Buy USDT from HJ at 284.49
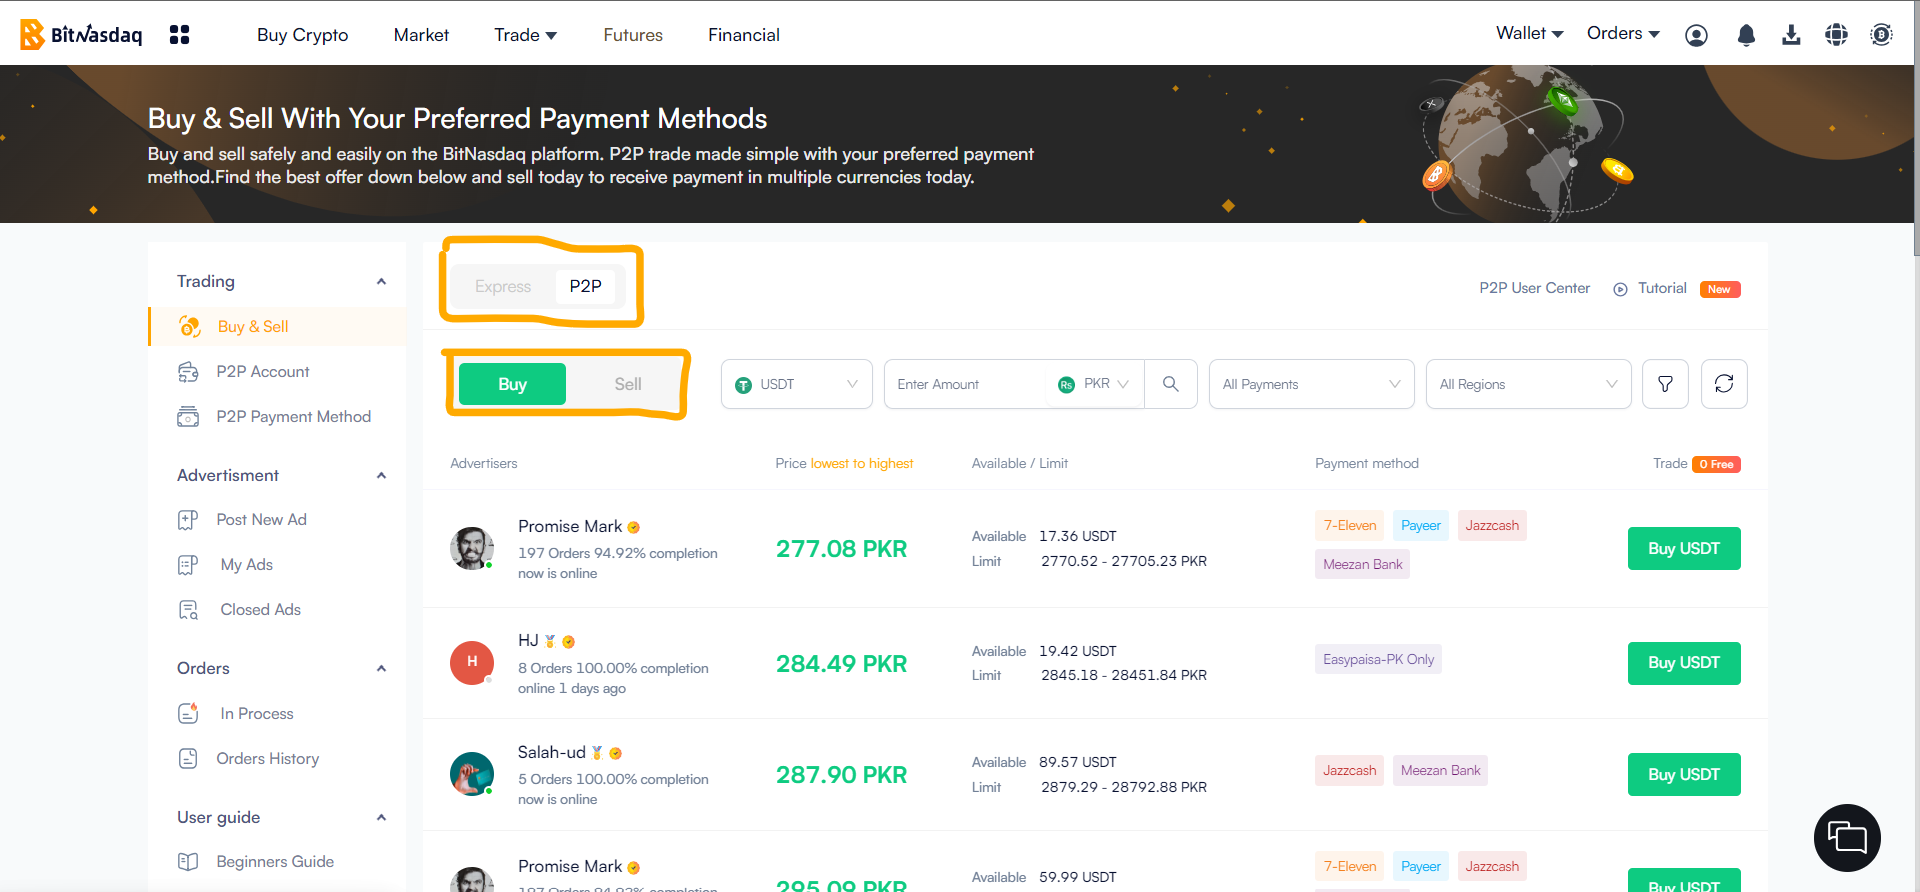Screen dimensions: 1920x892 coord(1684,663)
